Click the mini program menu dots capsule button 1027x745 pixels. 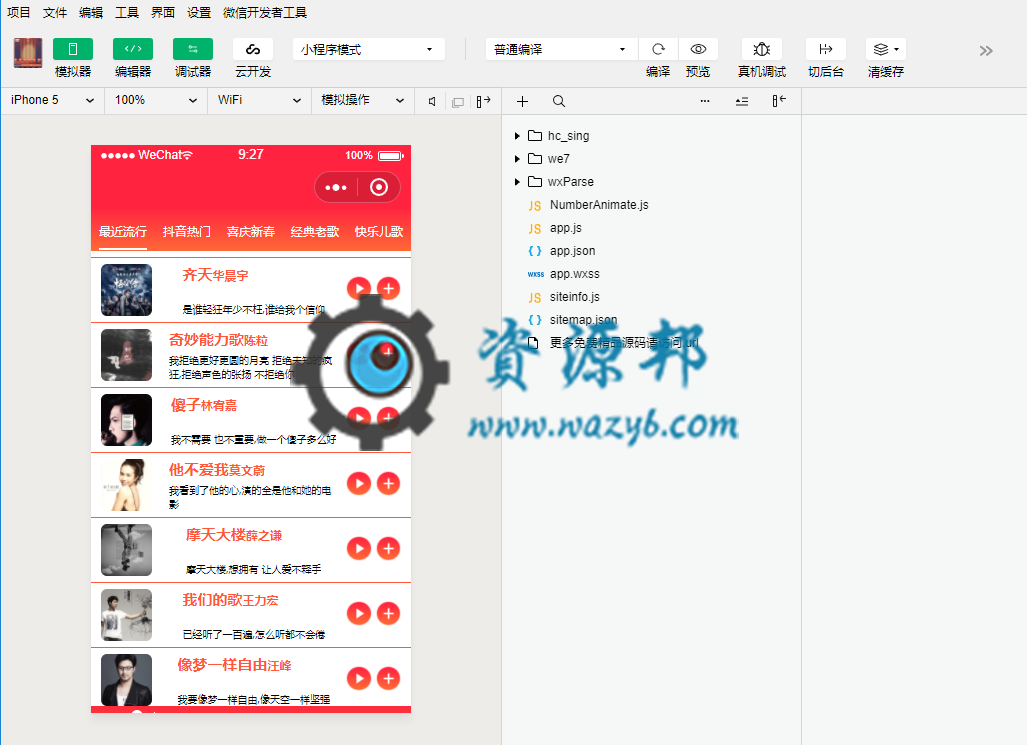click(x=336, y=187)
